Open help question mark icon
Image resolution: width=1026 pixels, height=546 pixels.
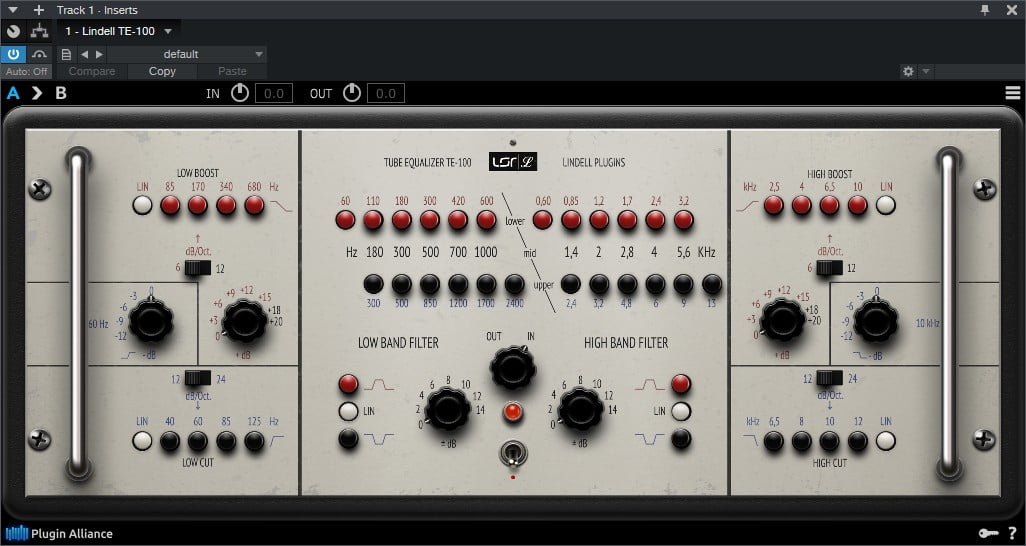[x=1012, y=534]
